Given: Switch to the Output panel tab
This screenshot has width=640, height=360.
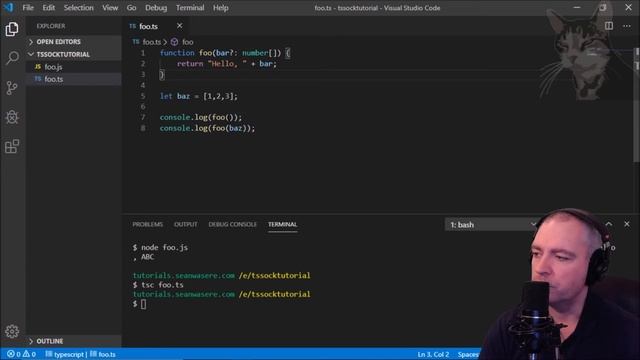Looking at the screenshot, I should [x=186, y=224].
